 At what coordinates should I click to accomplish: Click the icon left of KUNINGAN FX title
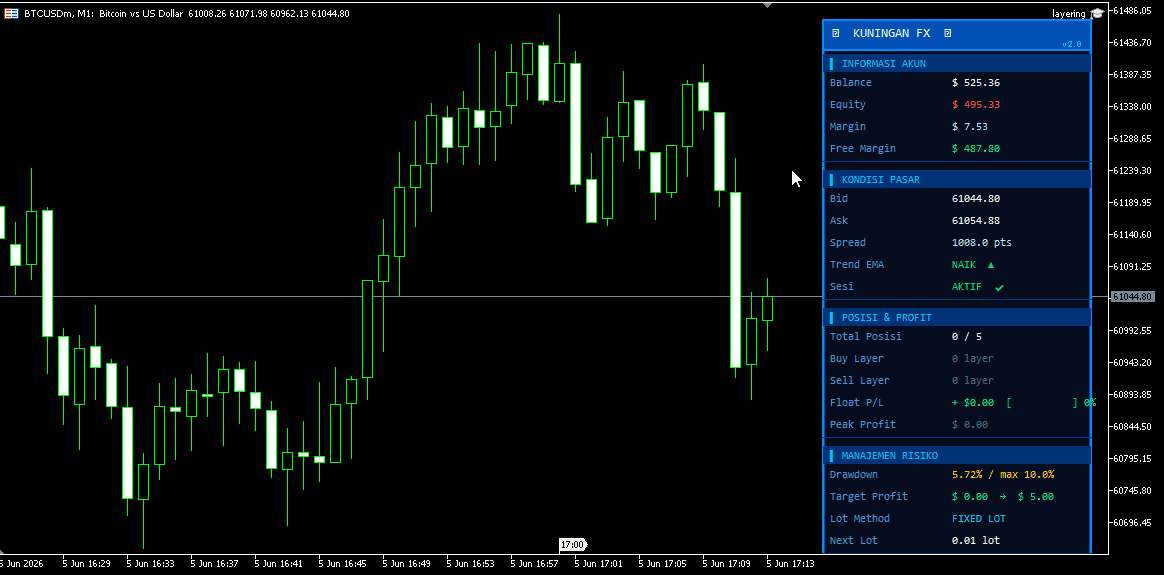(x=835, y=33)
